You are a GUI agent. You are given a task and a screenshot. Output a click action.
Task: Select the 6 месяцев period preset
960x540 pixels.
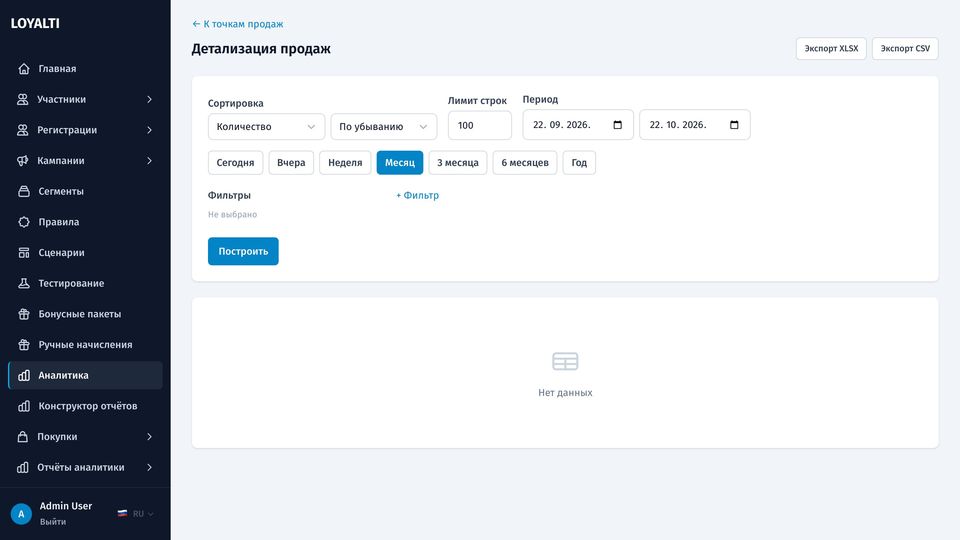(x=525, y=163)
